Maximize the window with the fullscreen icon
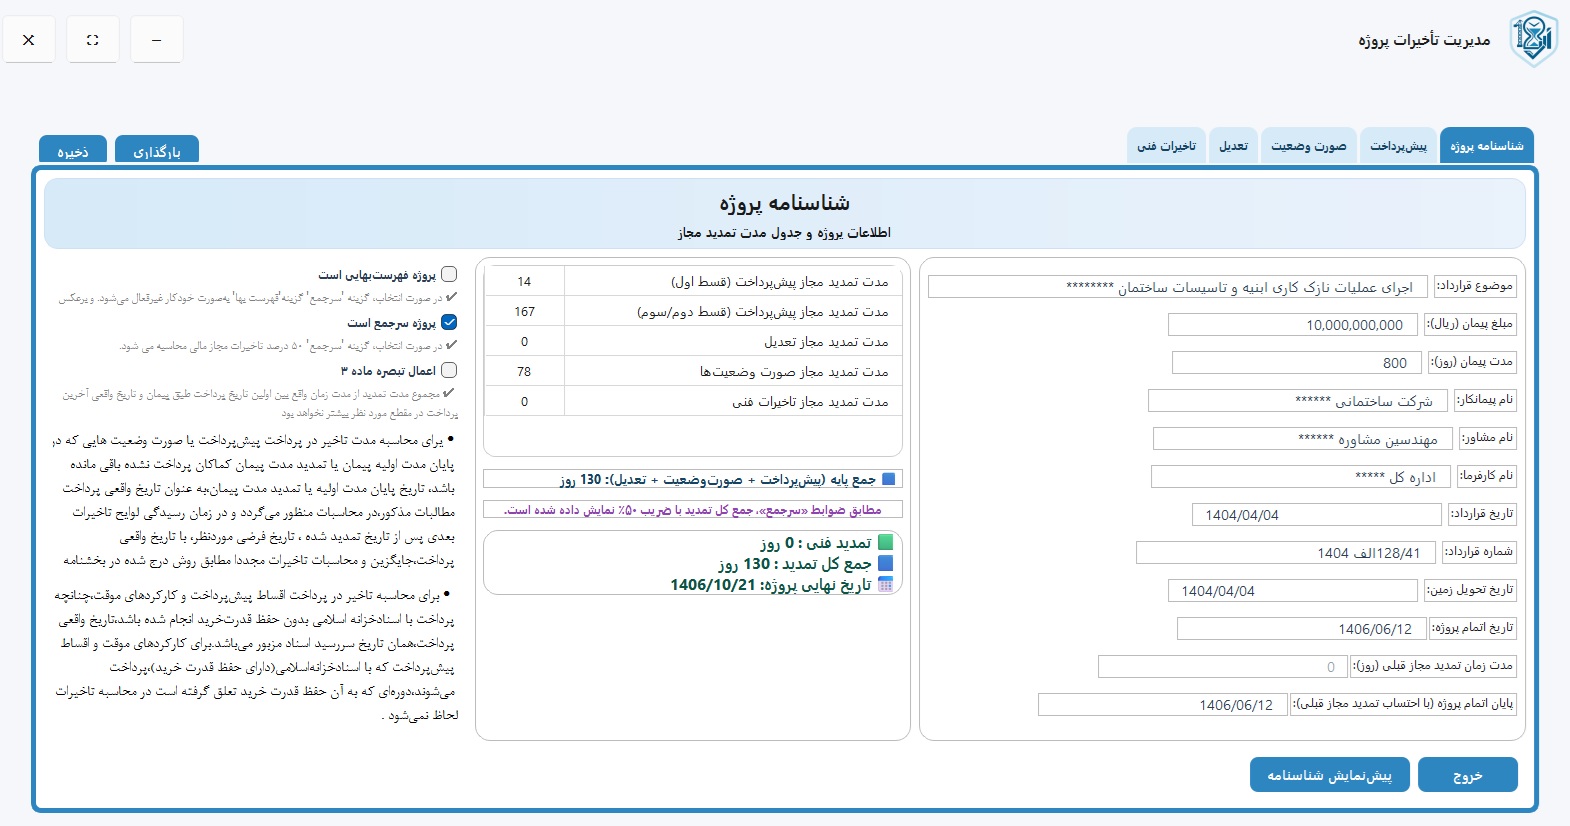The image size is (1570, 826). 93,40
